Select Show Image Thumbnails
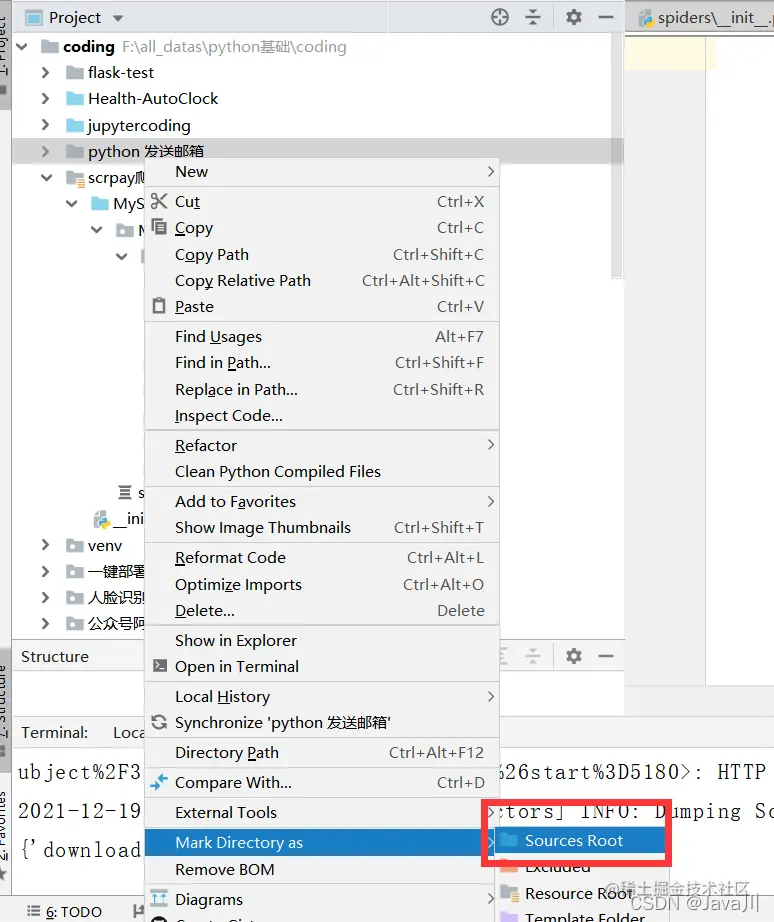774x922 pixels. pyautogui.click(x=322, y=527)
